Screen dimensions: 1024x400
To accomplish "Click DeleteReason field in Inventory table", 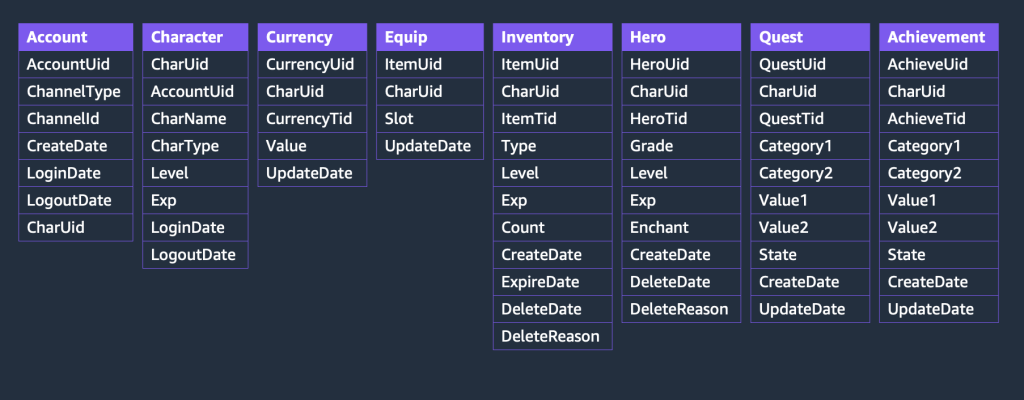I will click(x=552, y=337).
